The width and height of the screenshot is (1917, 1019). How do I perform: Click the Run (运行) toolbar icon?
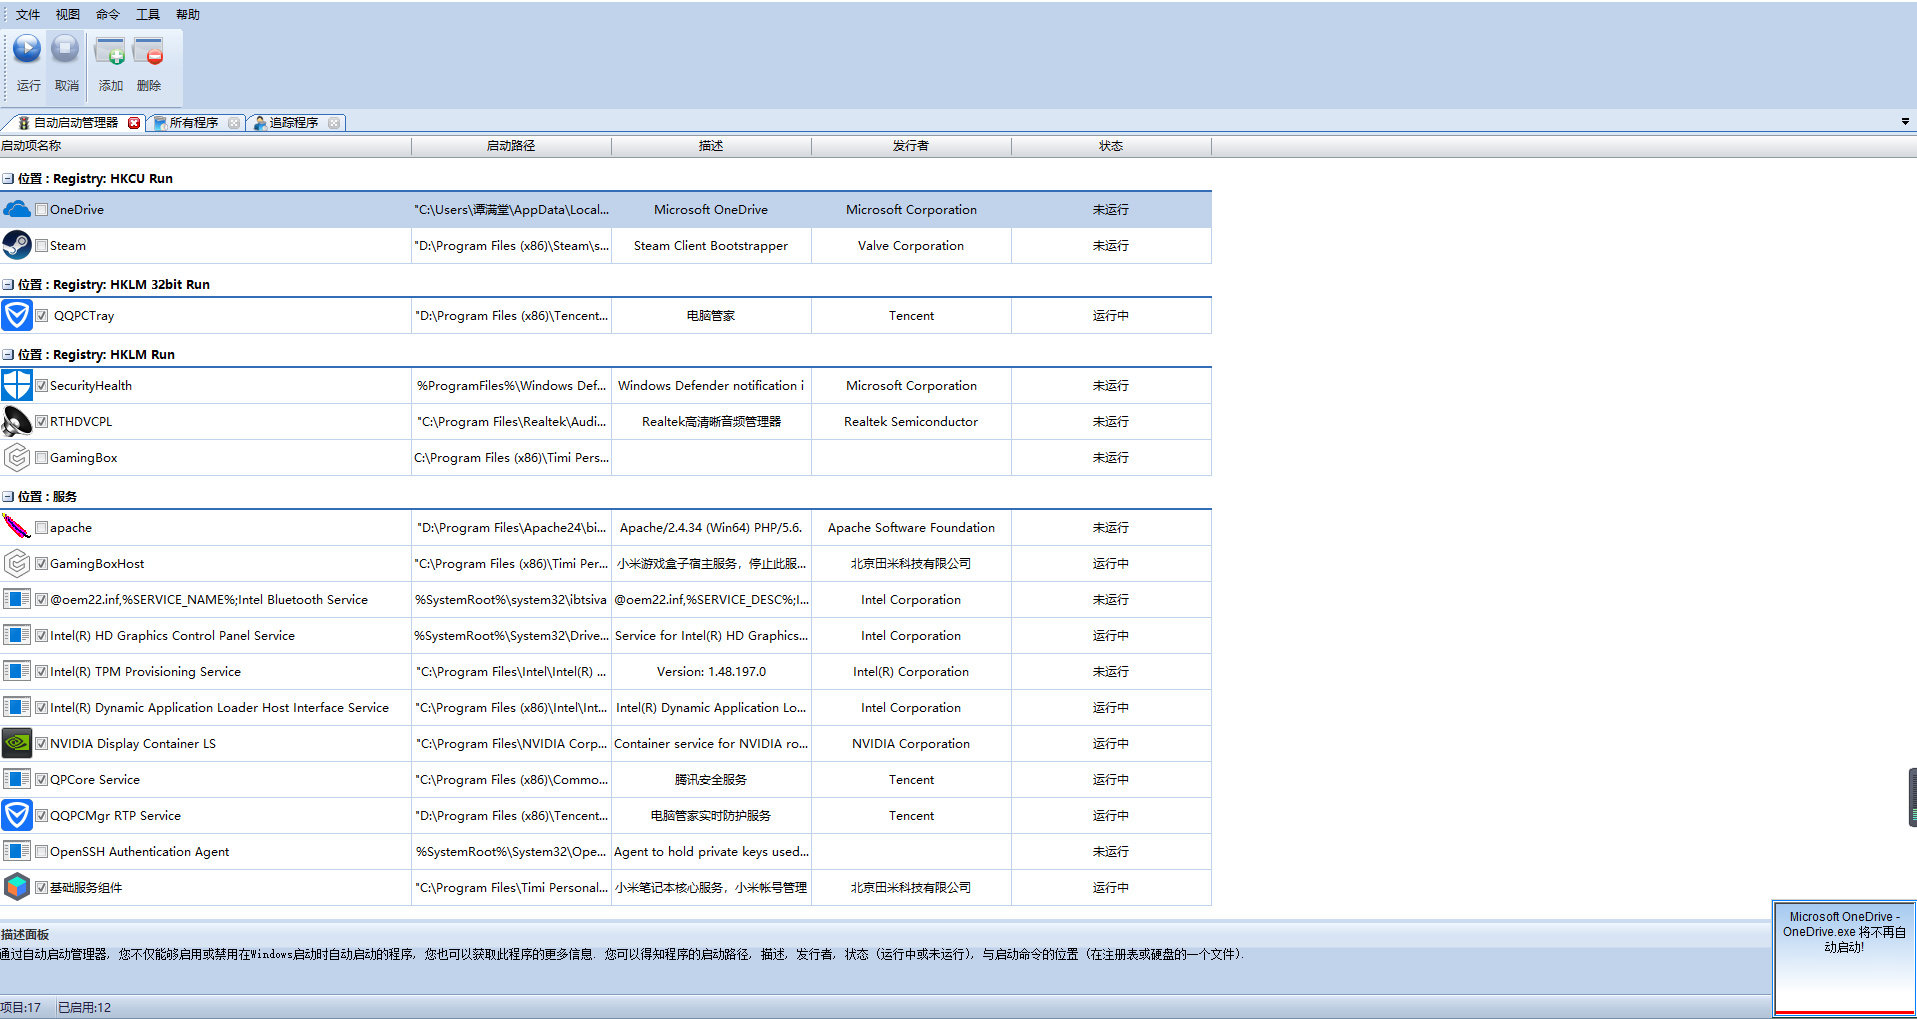[27, 49]
